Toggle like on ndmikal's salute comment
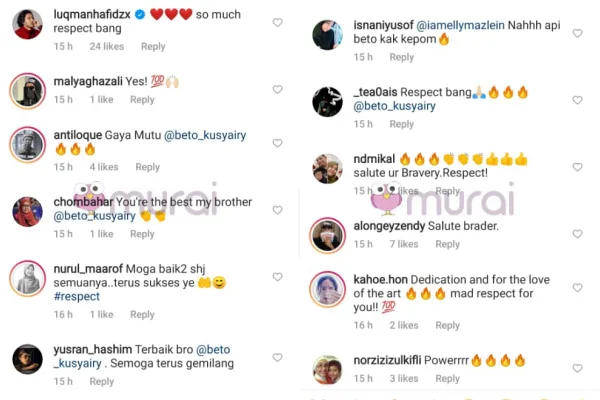 pos(577,167)
